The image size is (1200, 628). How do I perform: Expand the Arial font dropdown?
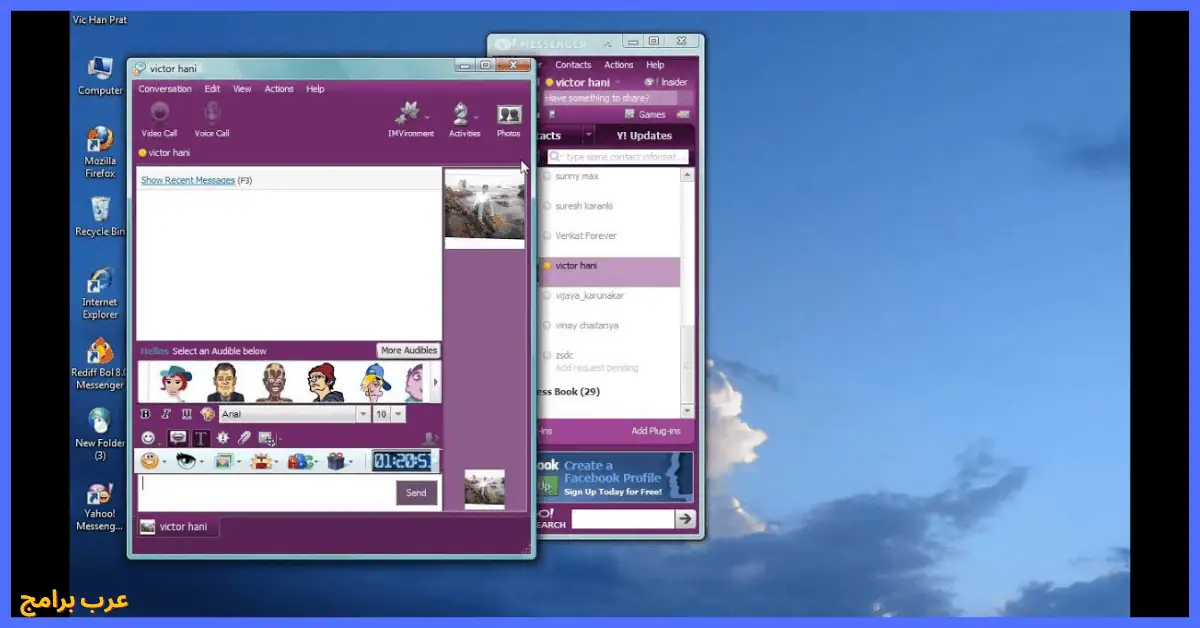pos(363,414)
